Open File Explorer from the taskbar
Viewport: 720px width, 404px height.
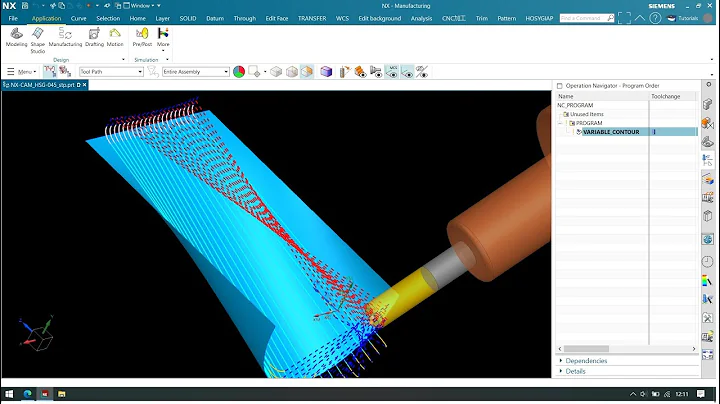pyautogui.click(x=62, y=394)
